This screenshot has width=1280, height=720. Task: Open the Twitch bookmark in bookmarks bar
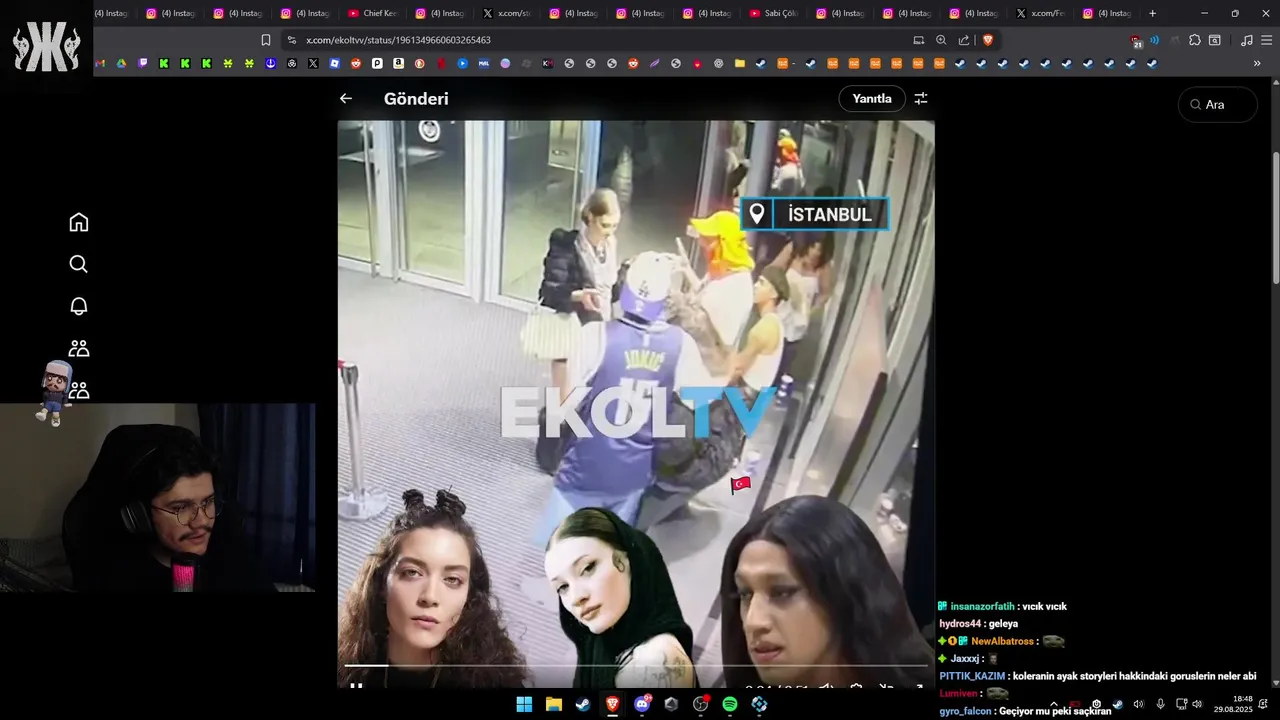click(x=143, y=63)
